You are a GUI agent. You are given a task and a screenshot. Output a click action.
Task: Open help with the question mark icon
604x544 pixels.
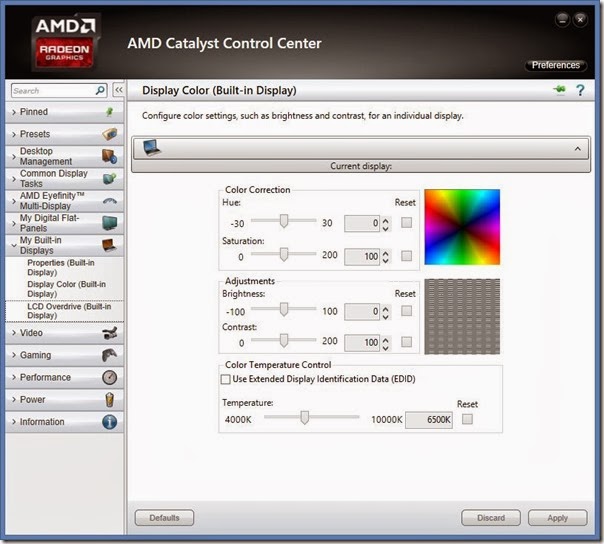[580, 90]
